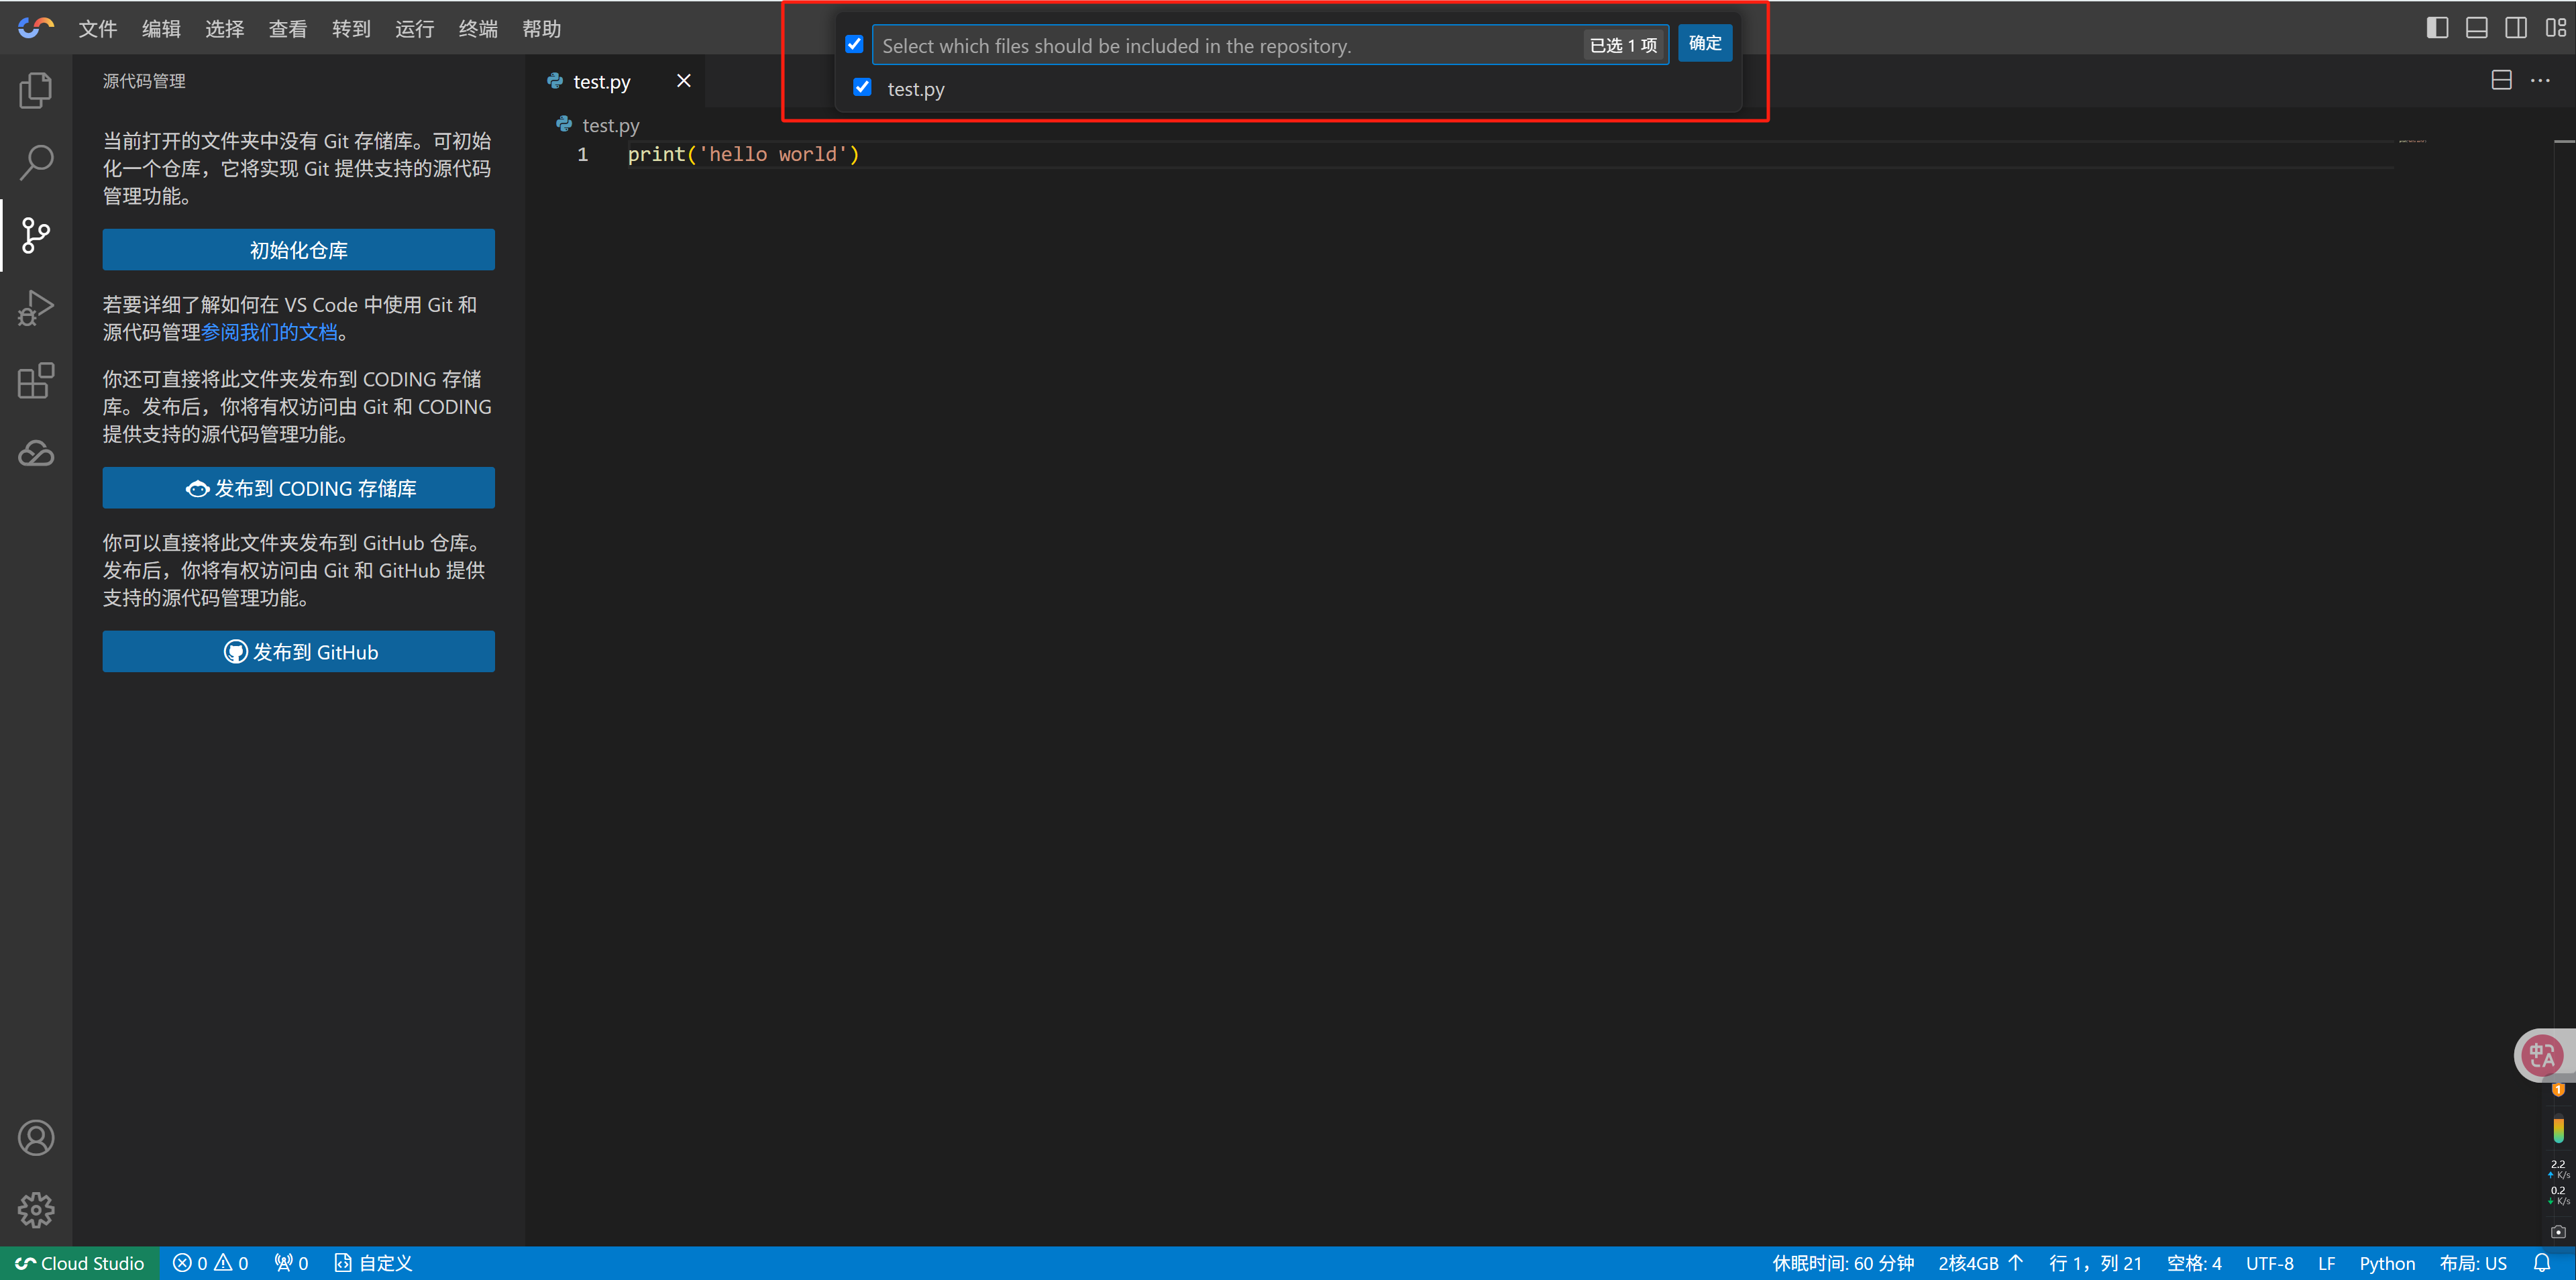Click the notifications bell icon
Screen dimensions: 2576x1280
coord(2541,1263)
